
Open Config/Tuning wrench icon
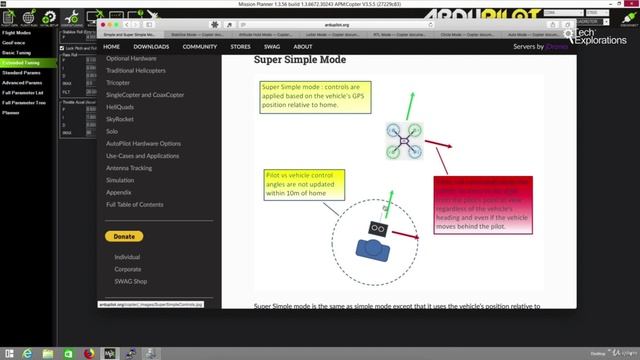click(72, 18)
